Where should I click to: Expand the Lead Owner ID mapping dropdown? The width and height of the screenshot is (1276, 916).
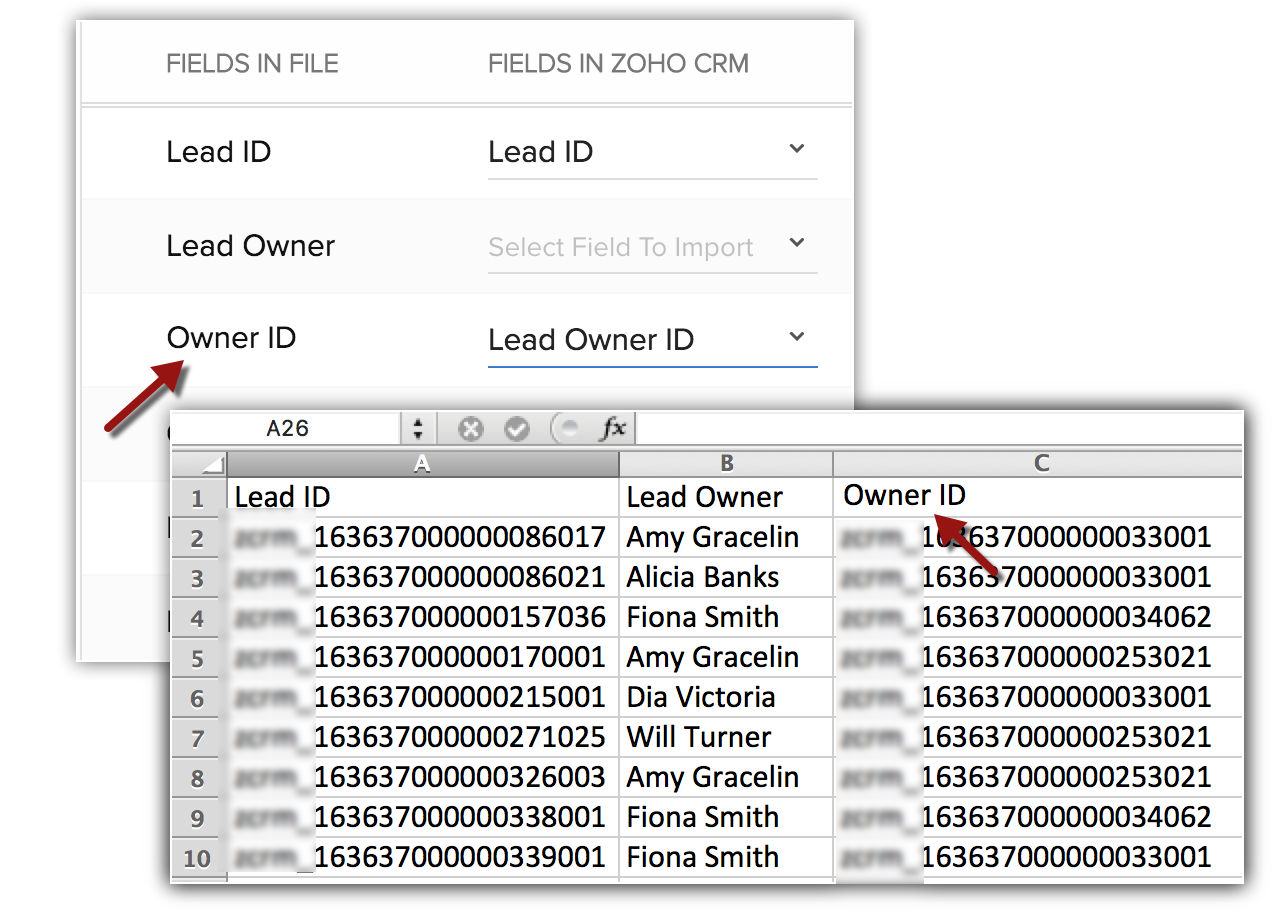tap(796, 338)
